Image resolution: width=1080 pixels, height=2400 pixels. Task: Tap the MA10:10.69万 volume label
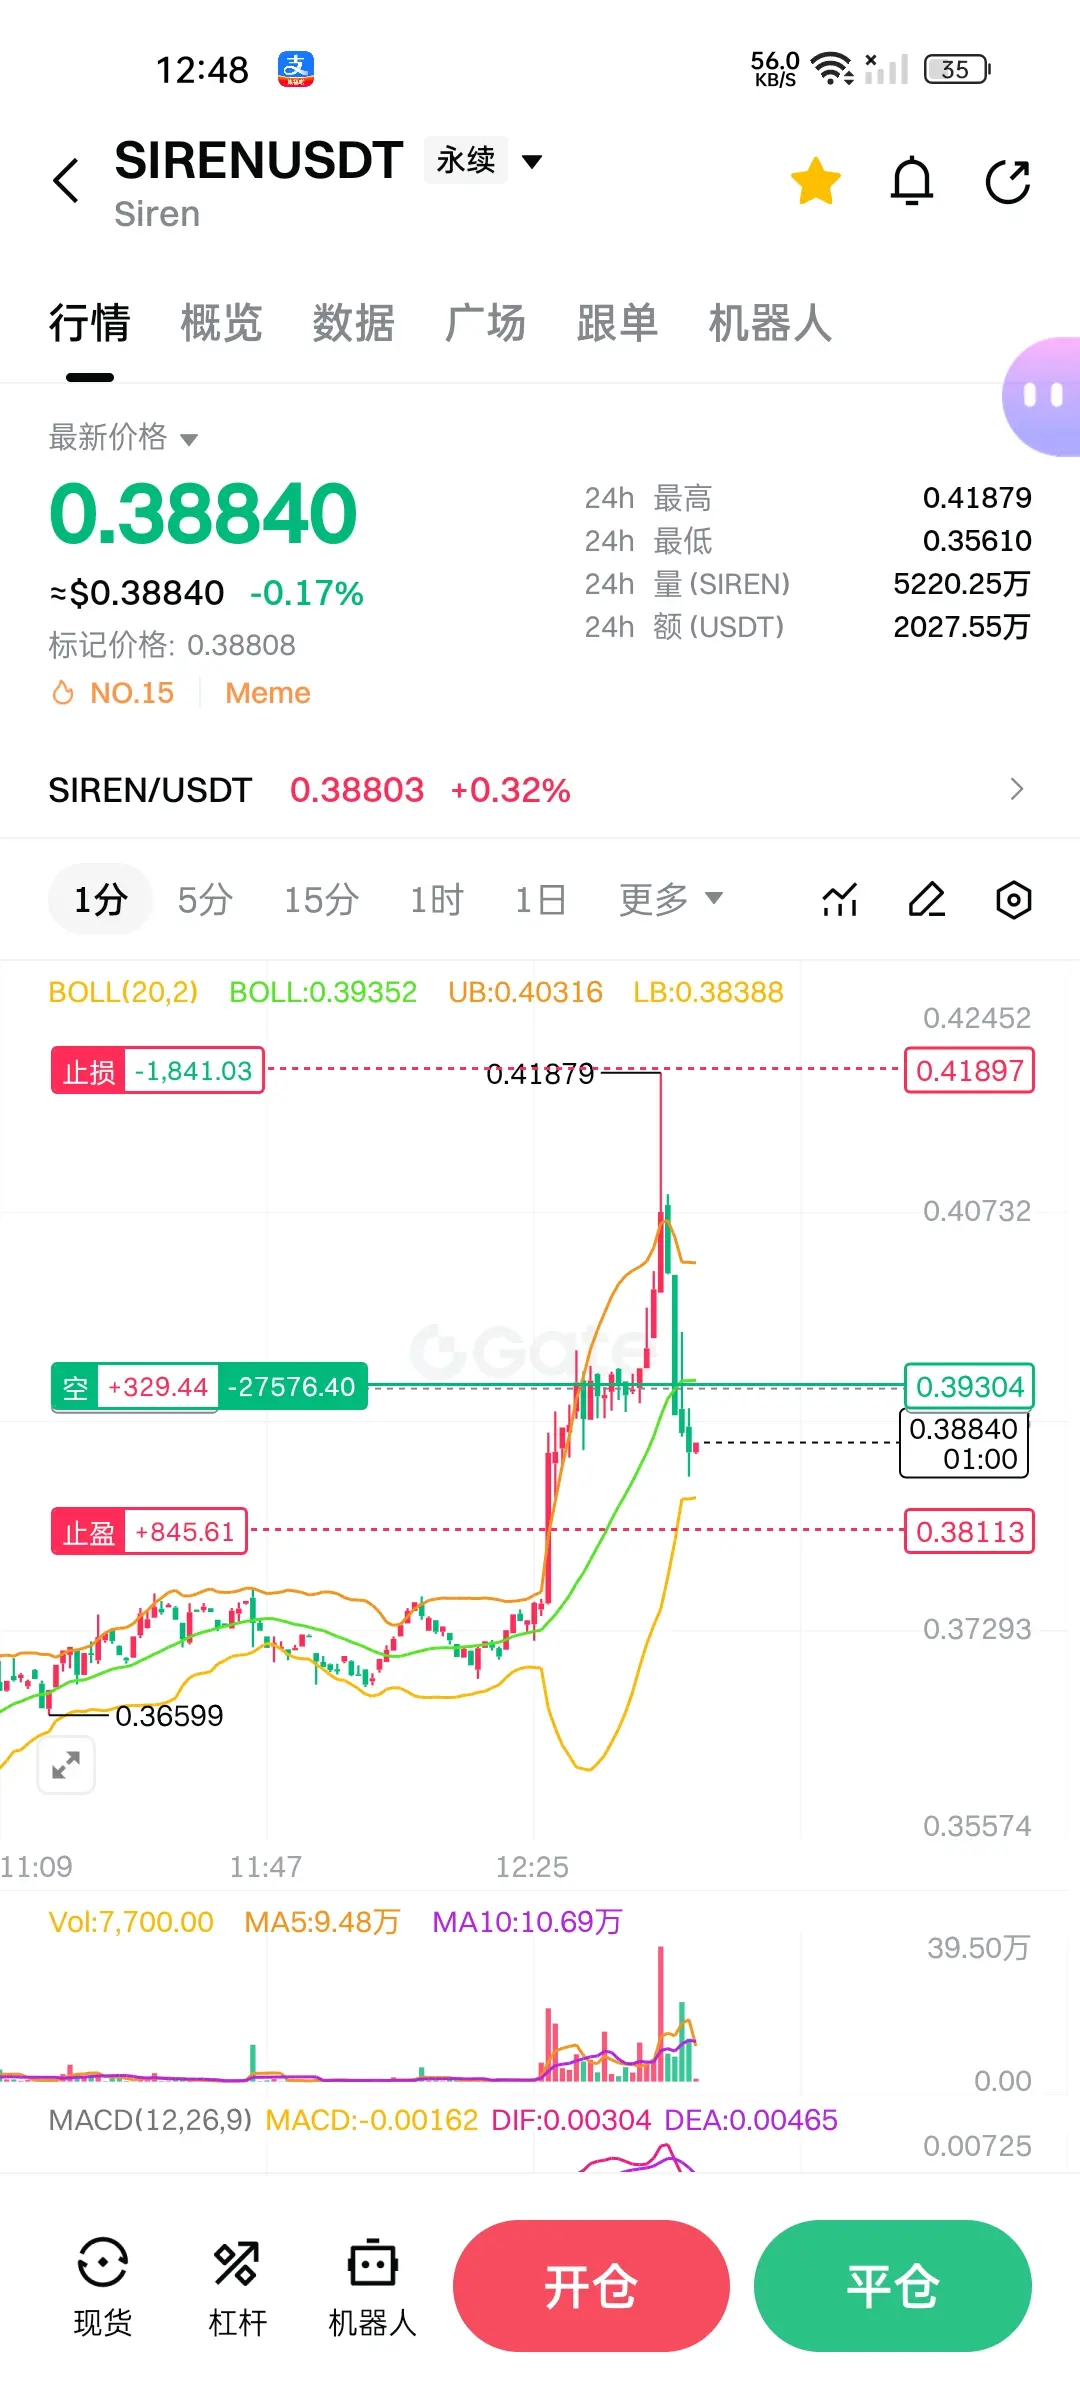[x=527, y=1922]
